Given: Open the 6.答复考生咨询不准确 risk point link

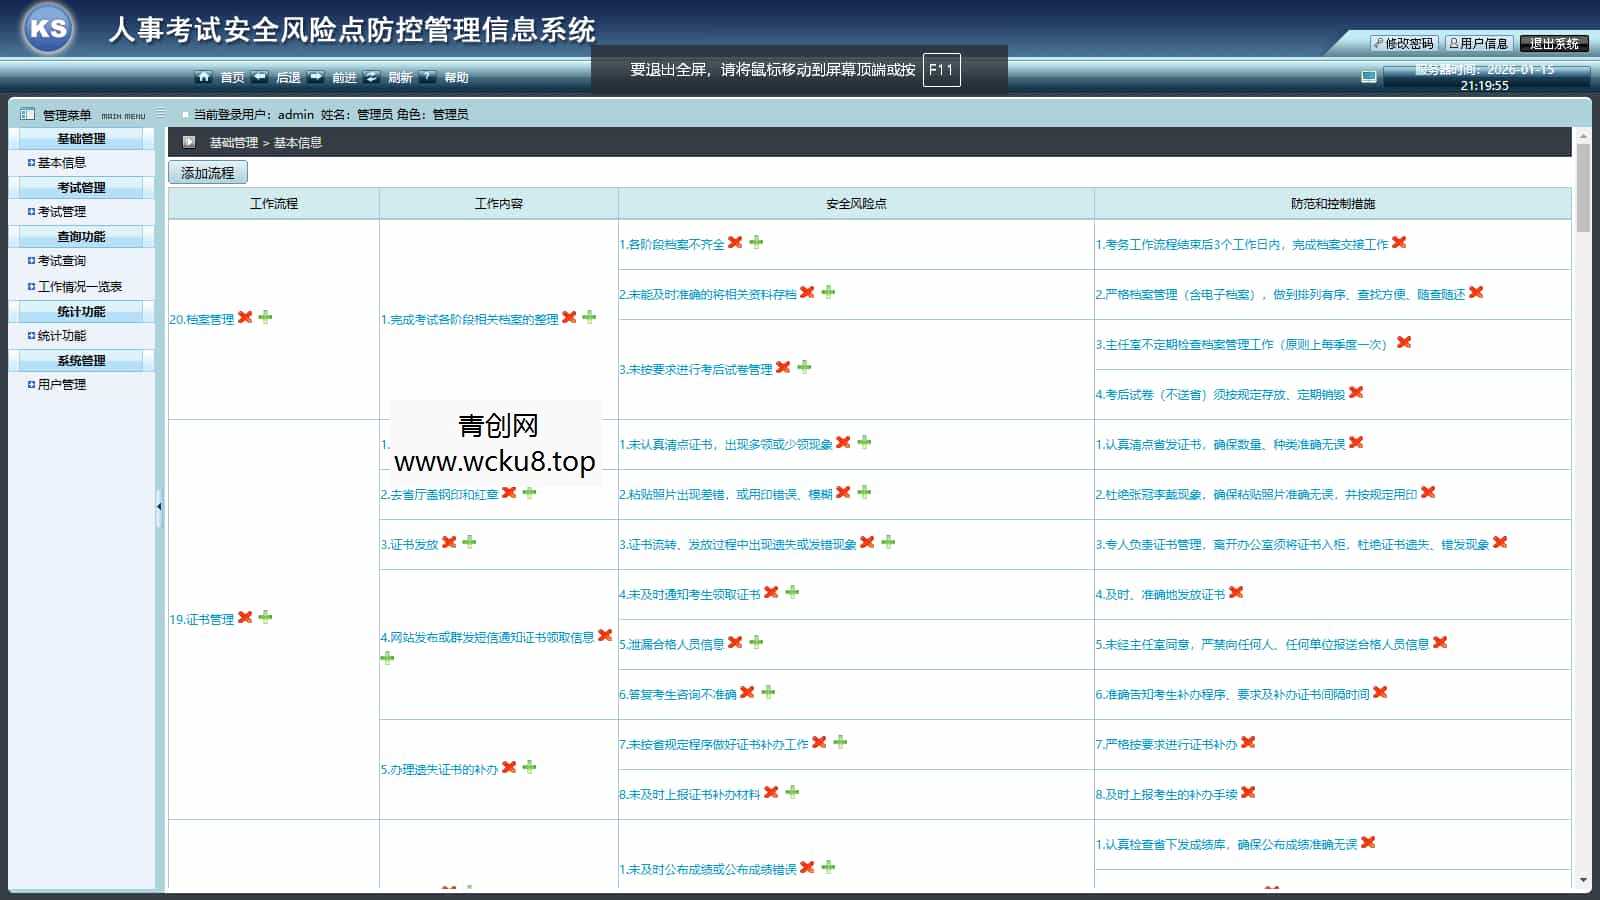Looking at the screenshot, I should click(677, 694).
